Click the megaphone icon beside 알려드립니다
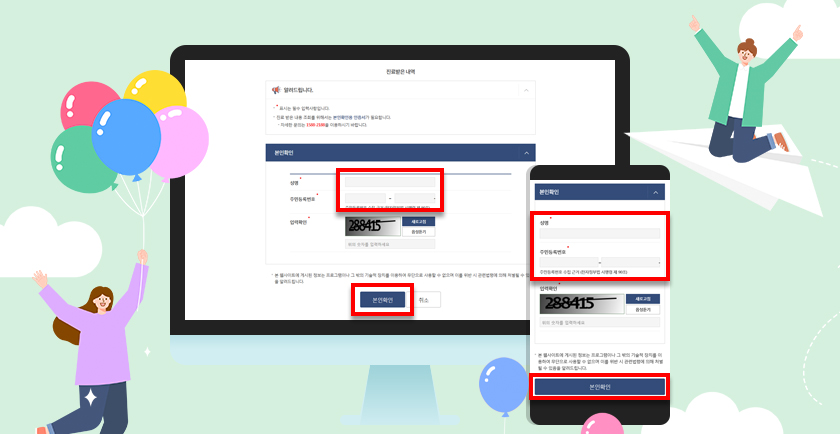Image resolution: width=840 pixels, height=434 pixels. (x=276, y=90)
